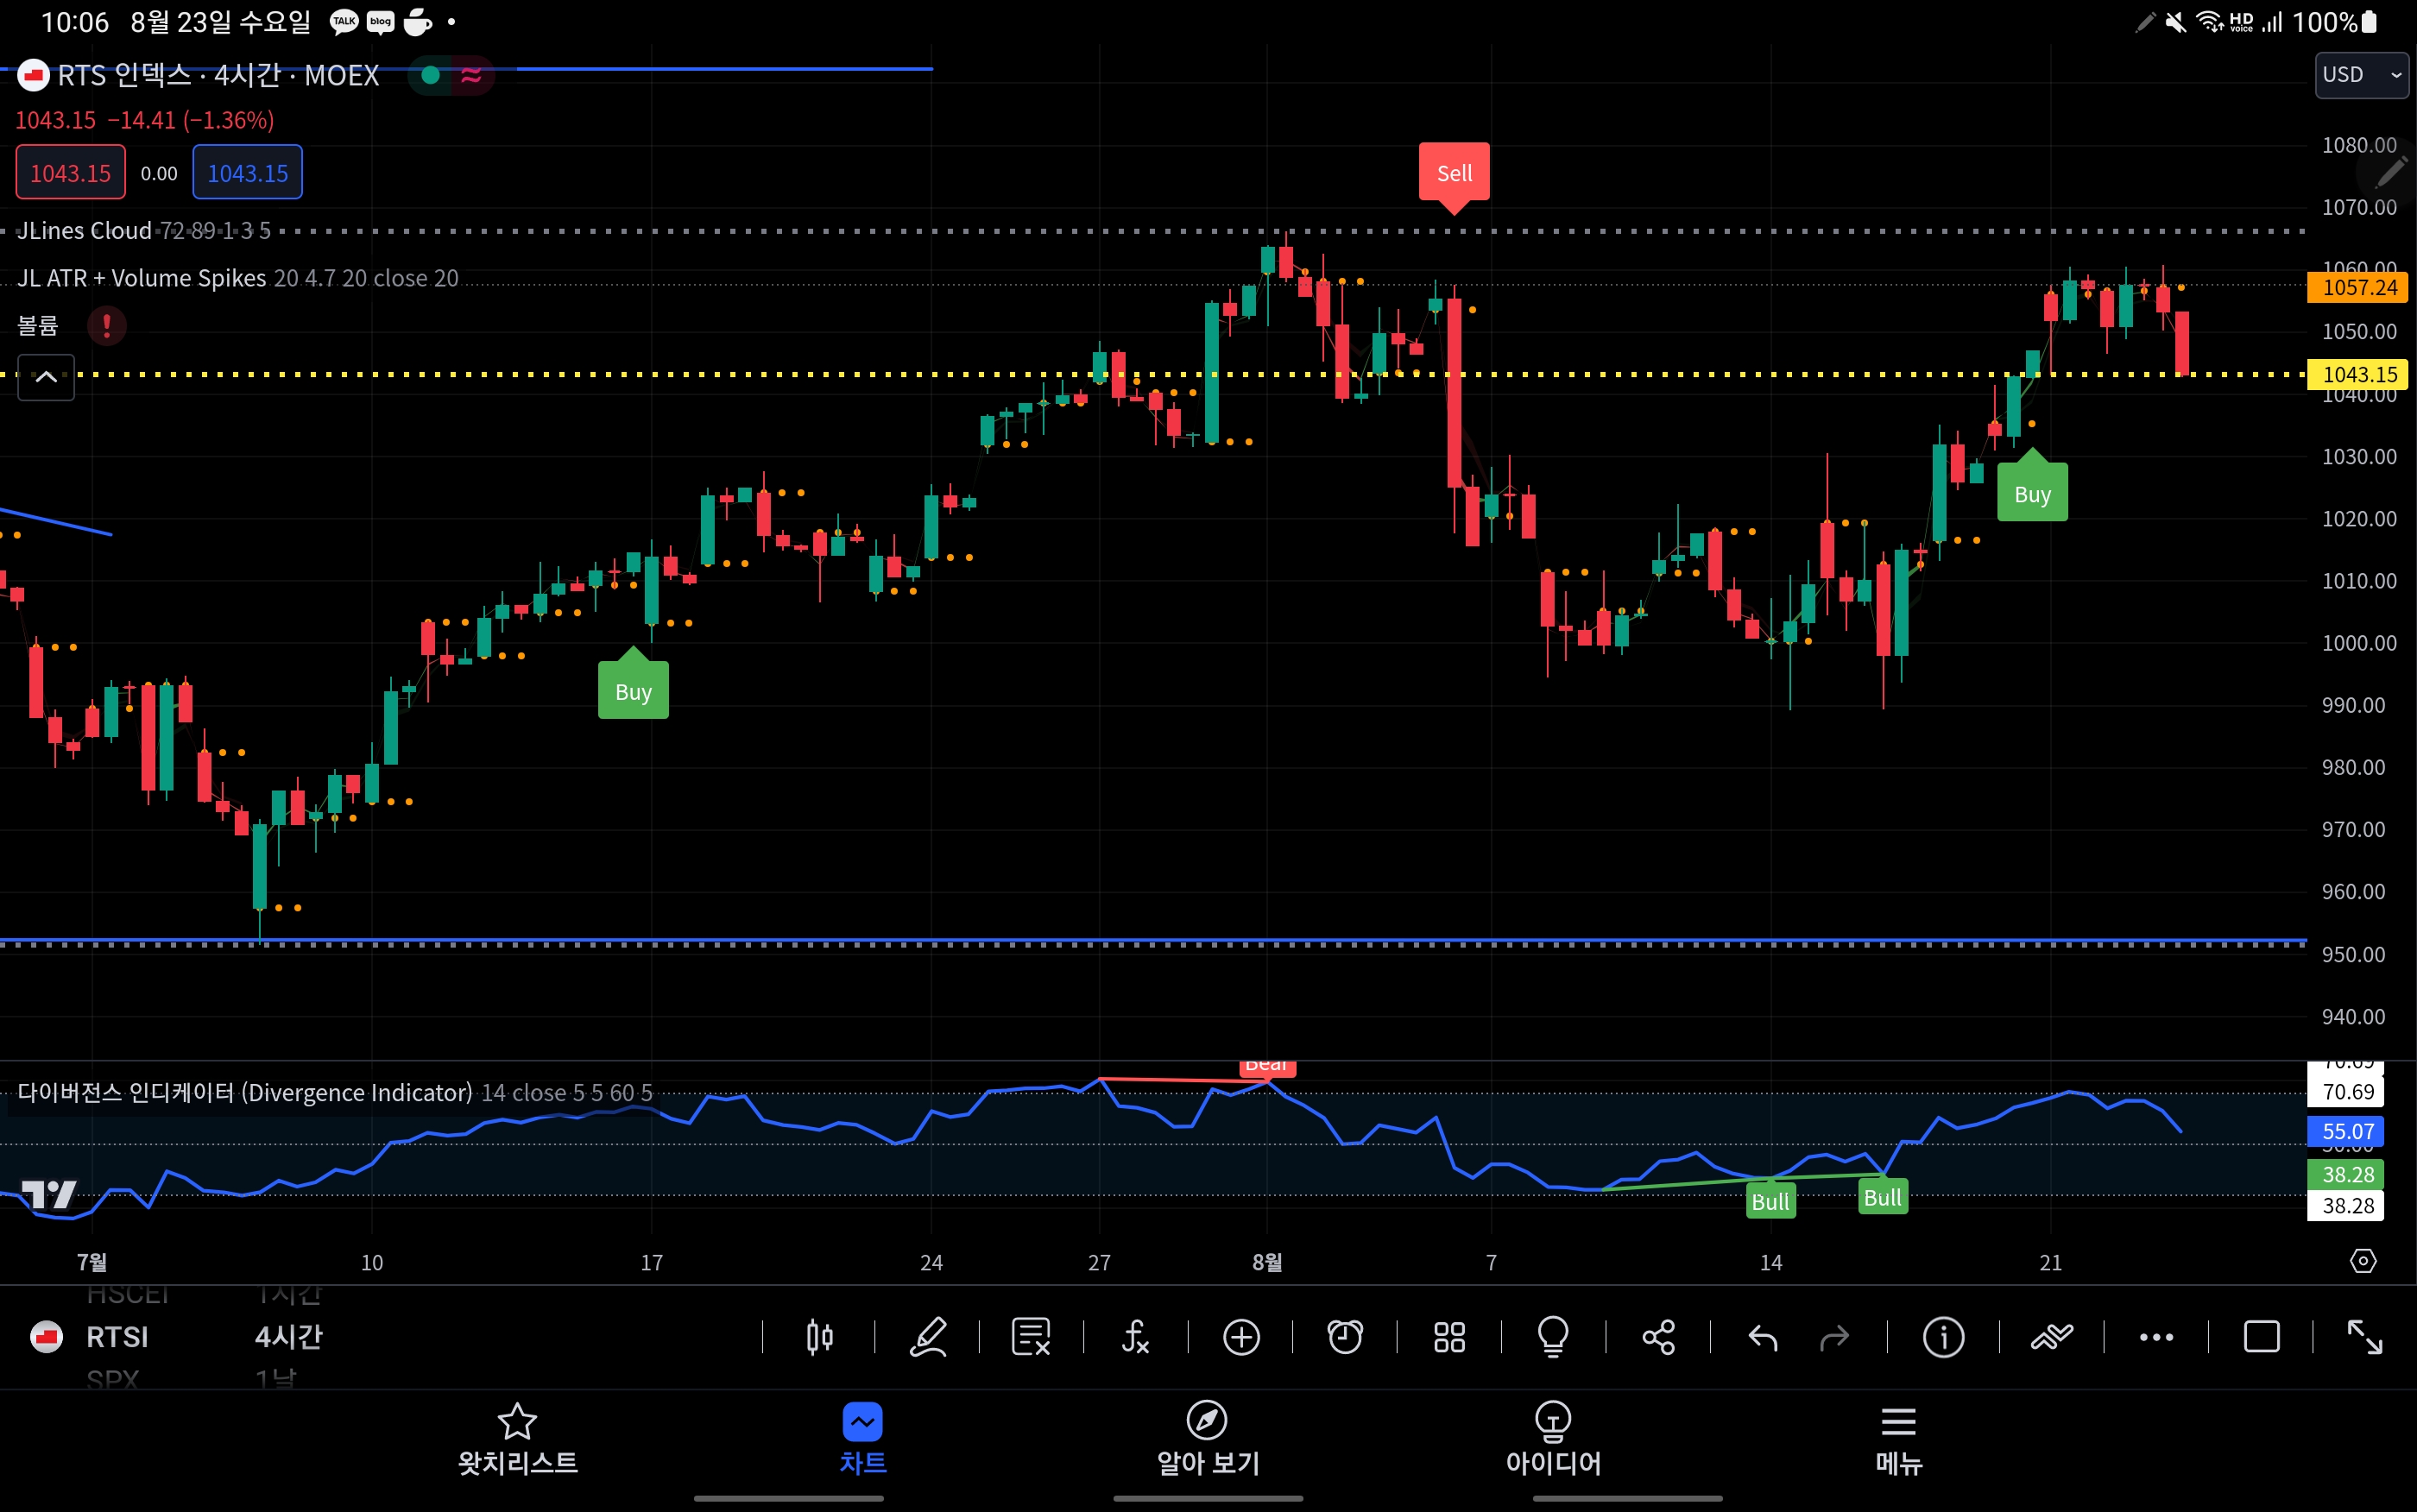The width and height of the screenshot is (2417, 1512).
Task: Open the indicators fx menu
Action: click(x=1135, y=1337)
